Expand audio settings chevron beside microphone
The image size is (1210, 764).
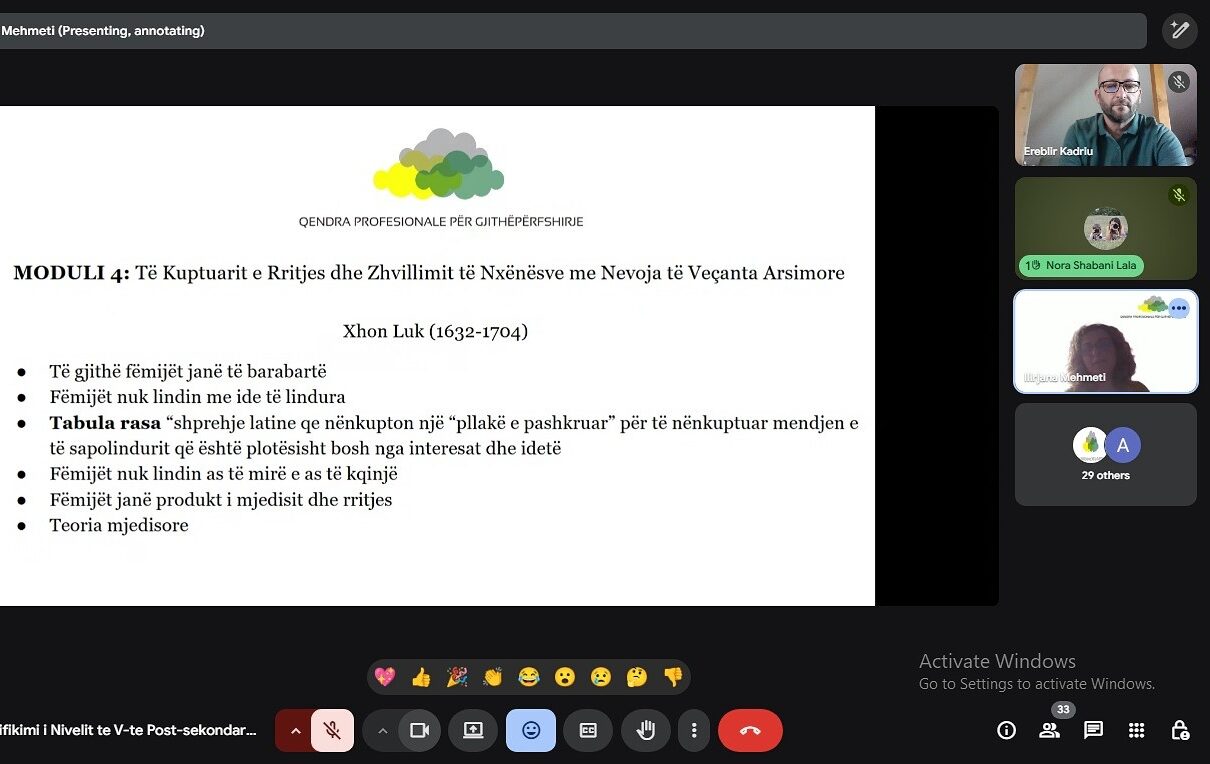(x=295, y=730)
